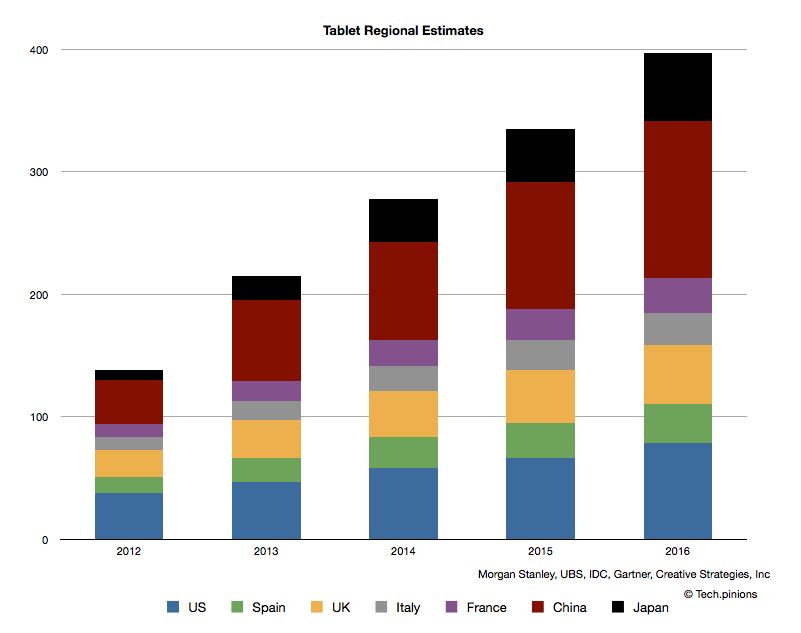
Task: Select the "Italy" legend label text
Action: [x=408, y=607]
